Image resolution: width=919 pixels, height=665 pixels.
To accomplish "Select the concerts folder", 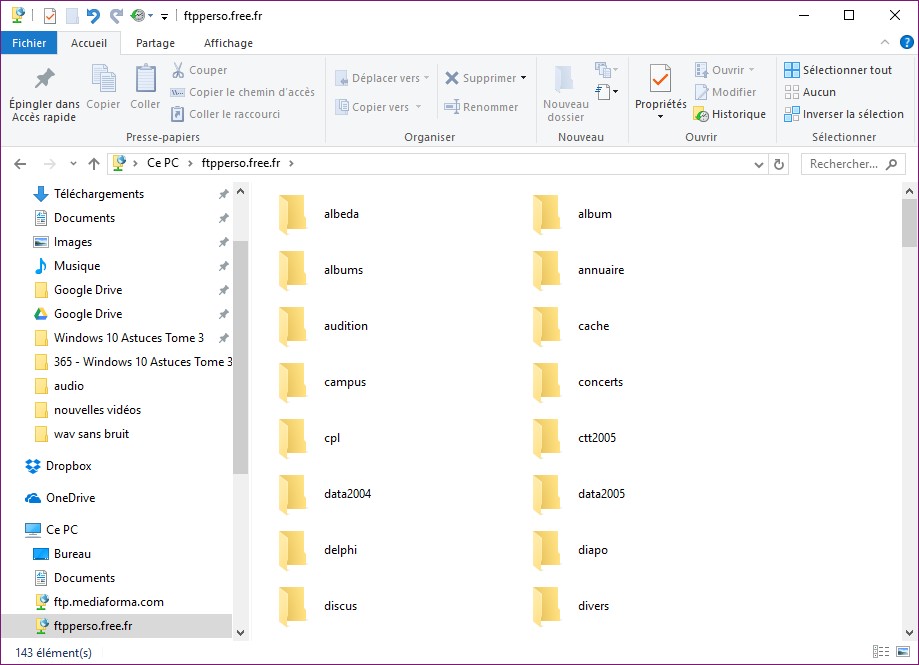I will (x=600, y=382).
